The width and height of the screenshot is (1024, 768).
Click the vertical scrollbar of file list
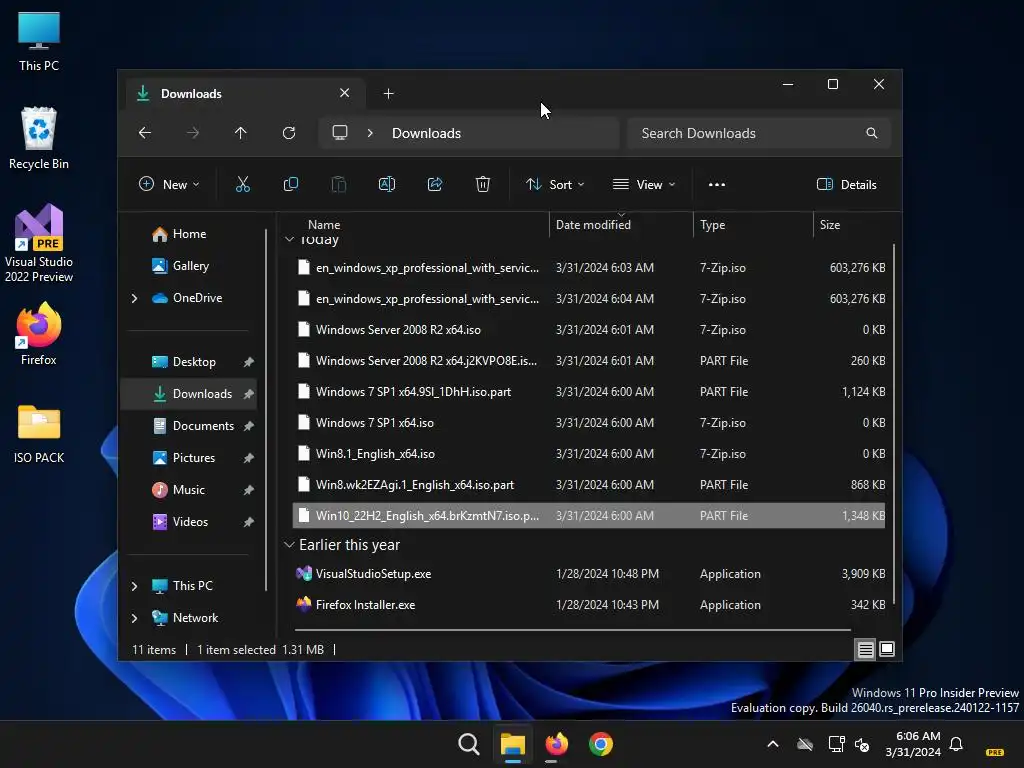tap(893, 423)
